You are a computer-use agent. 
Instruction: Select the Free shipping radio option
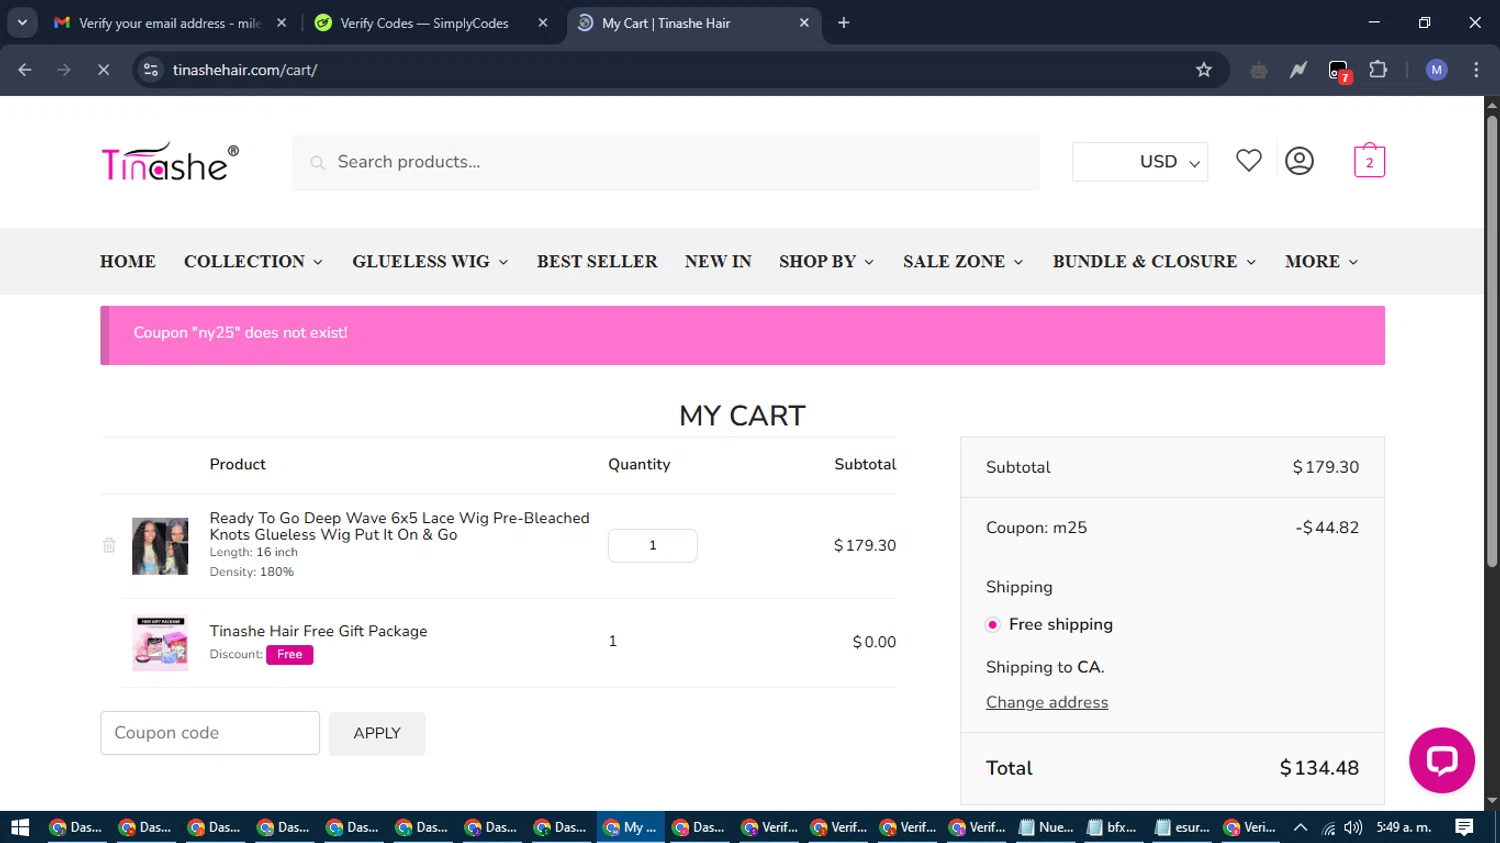[x=992, y=625]
